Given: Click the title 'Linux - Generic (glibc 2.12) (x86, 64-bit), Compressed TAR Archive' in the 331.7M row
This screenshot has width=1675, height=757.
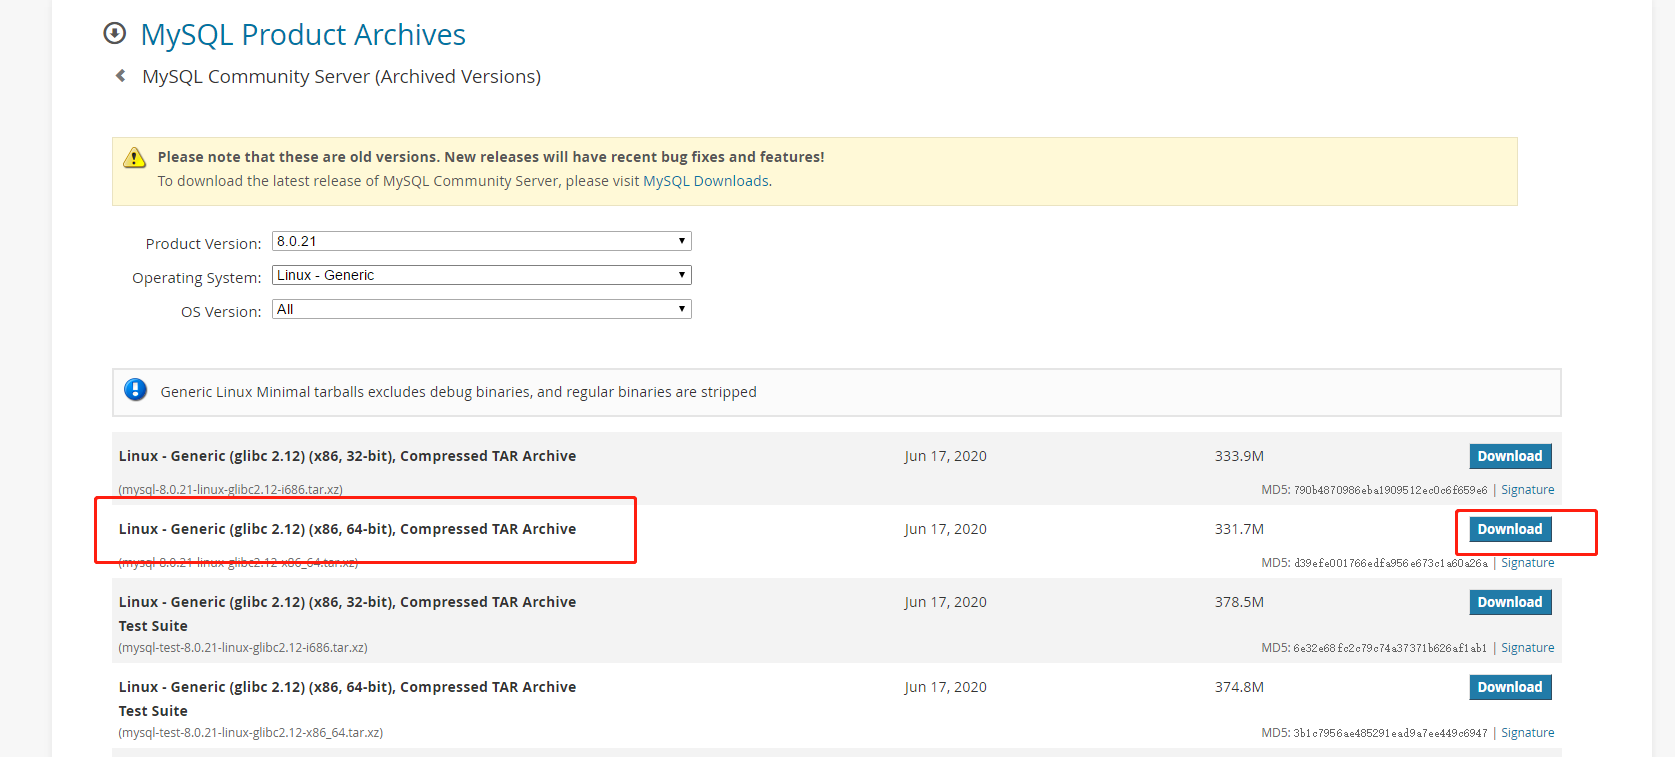Looking at the screenshot, I should [x=347, y=529].
